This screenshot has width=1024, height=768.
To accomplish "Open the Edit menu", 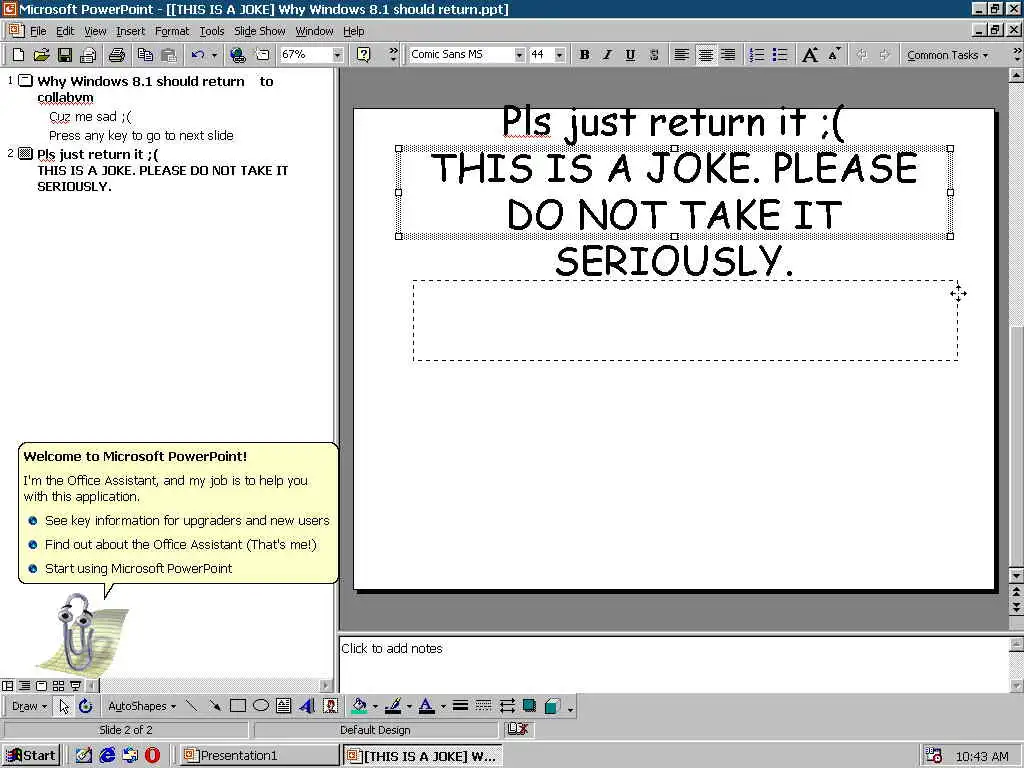I will pos(65,31).
